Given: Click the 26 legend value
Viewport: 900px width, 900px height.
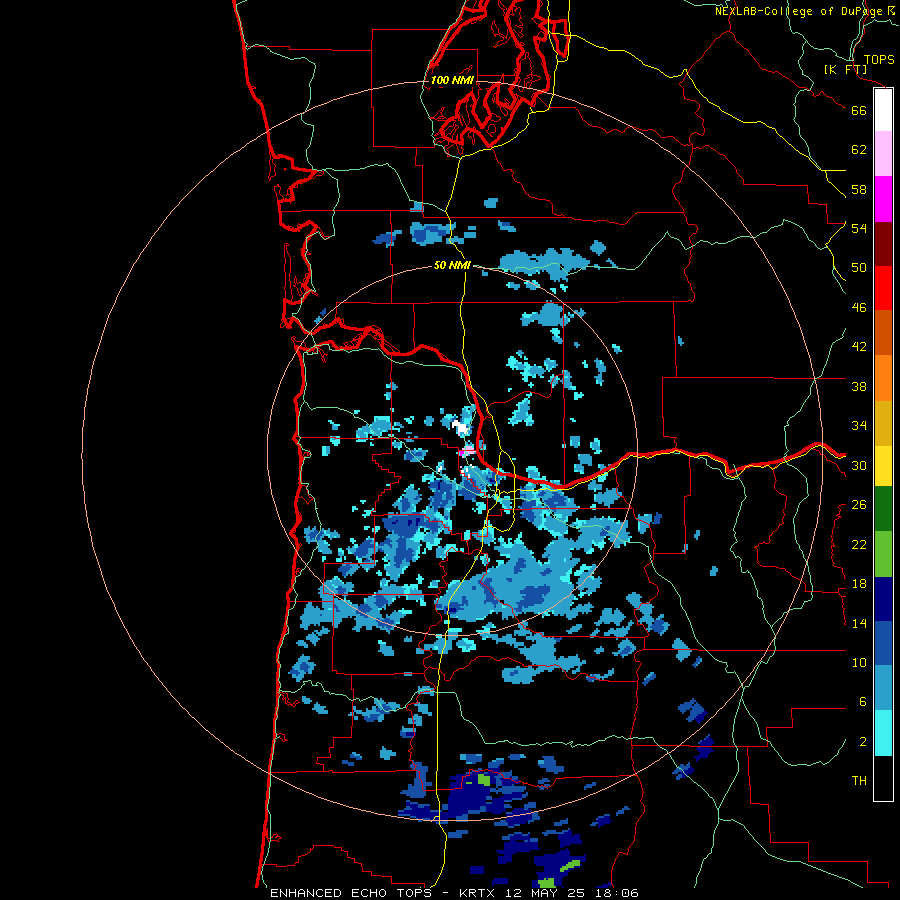Looking at the screenshot, I should [859, 505].
